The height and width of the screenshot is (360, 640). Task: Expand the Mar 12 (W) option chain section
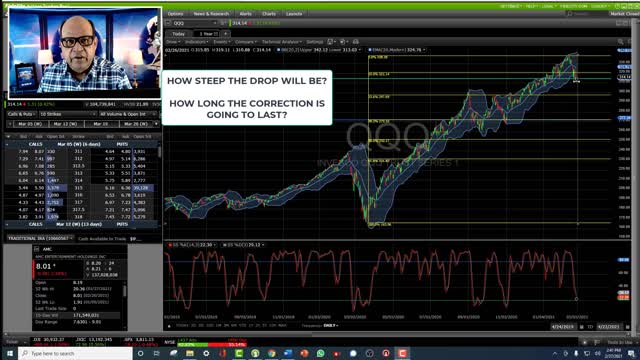click(x=7, y=224)
